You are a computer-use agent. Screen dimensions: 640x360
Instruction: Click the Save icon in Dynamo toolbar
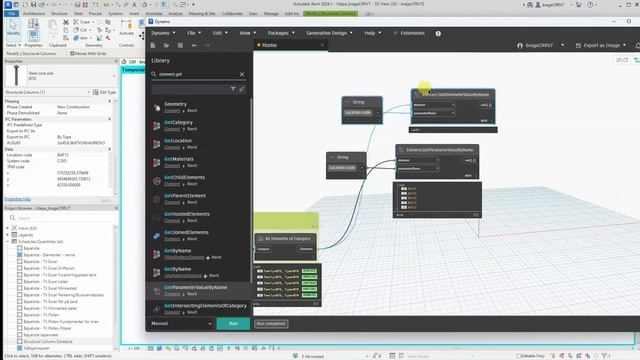pos(180,45)
